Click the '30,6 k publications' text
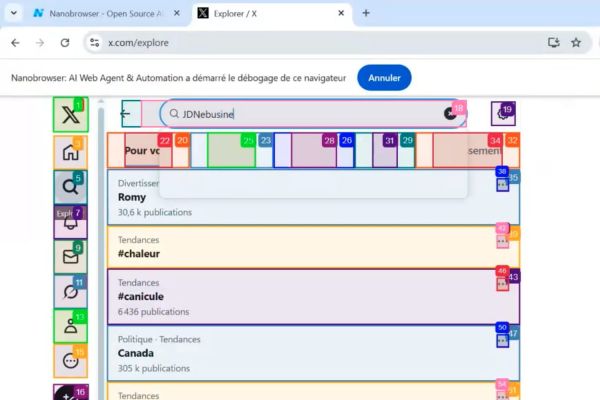 pos(155,212)
